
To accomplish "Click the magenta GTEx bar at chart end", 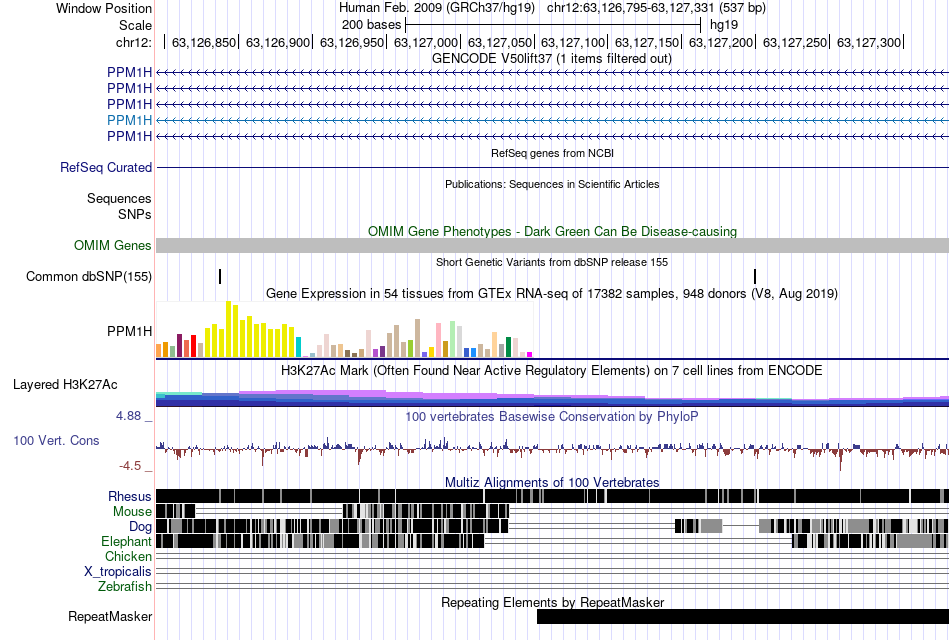I will pyautogui.click(x=529, y=355).
